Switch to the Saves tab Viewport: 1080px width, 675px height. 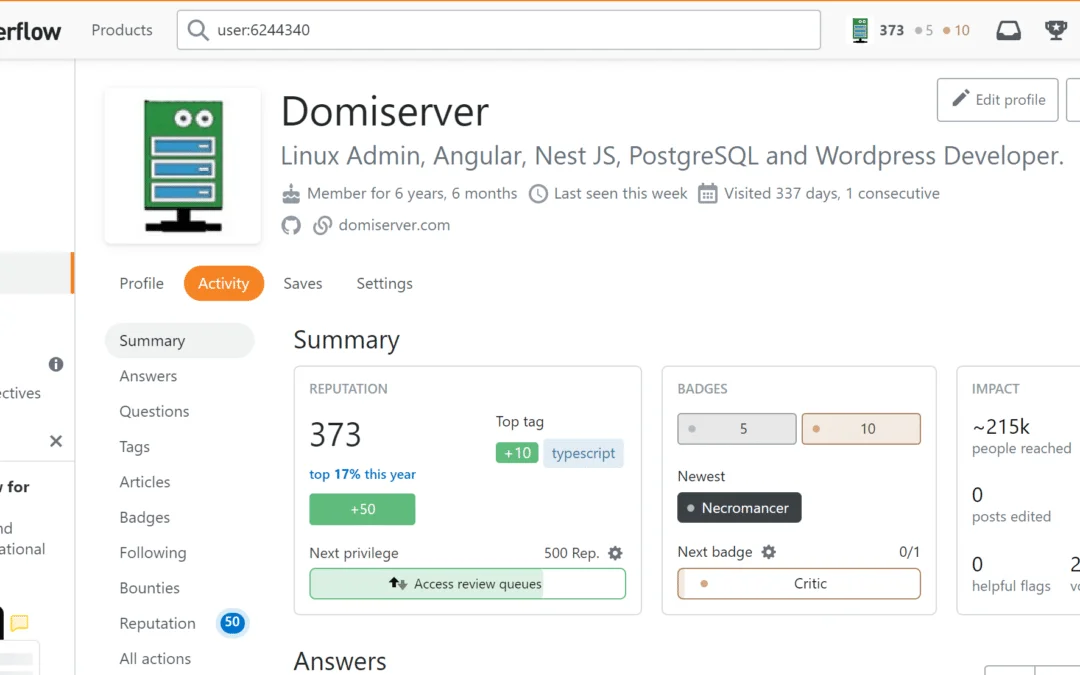[302, 283]
